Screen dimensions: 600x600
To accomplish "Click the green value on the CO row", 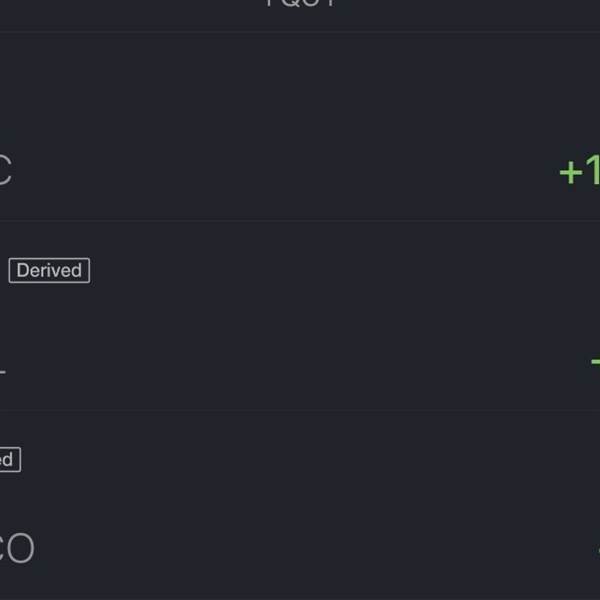I will pos(597,549).
